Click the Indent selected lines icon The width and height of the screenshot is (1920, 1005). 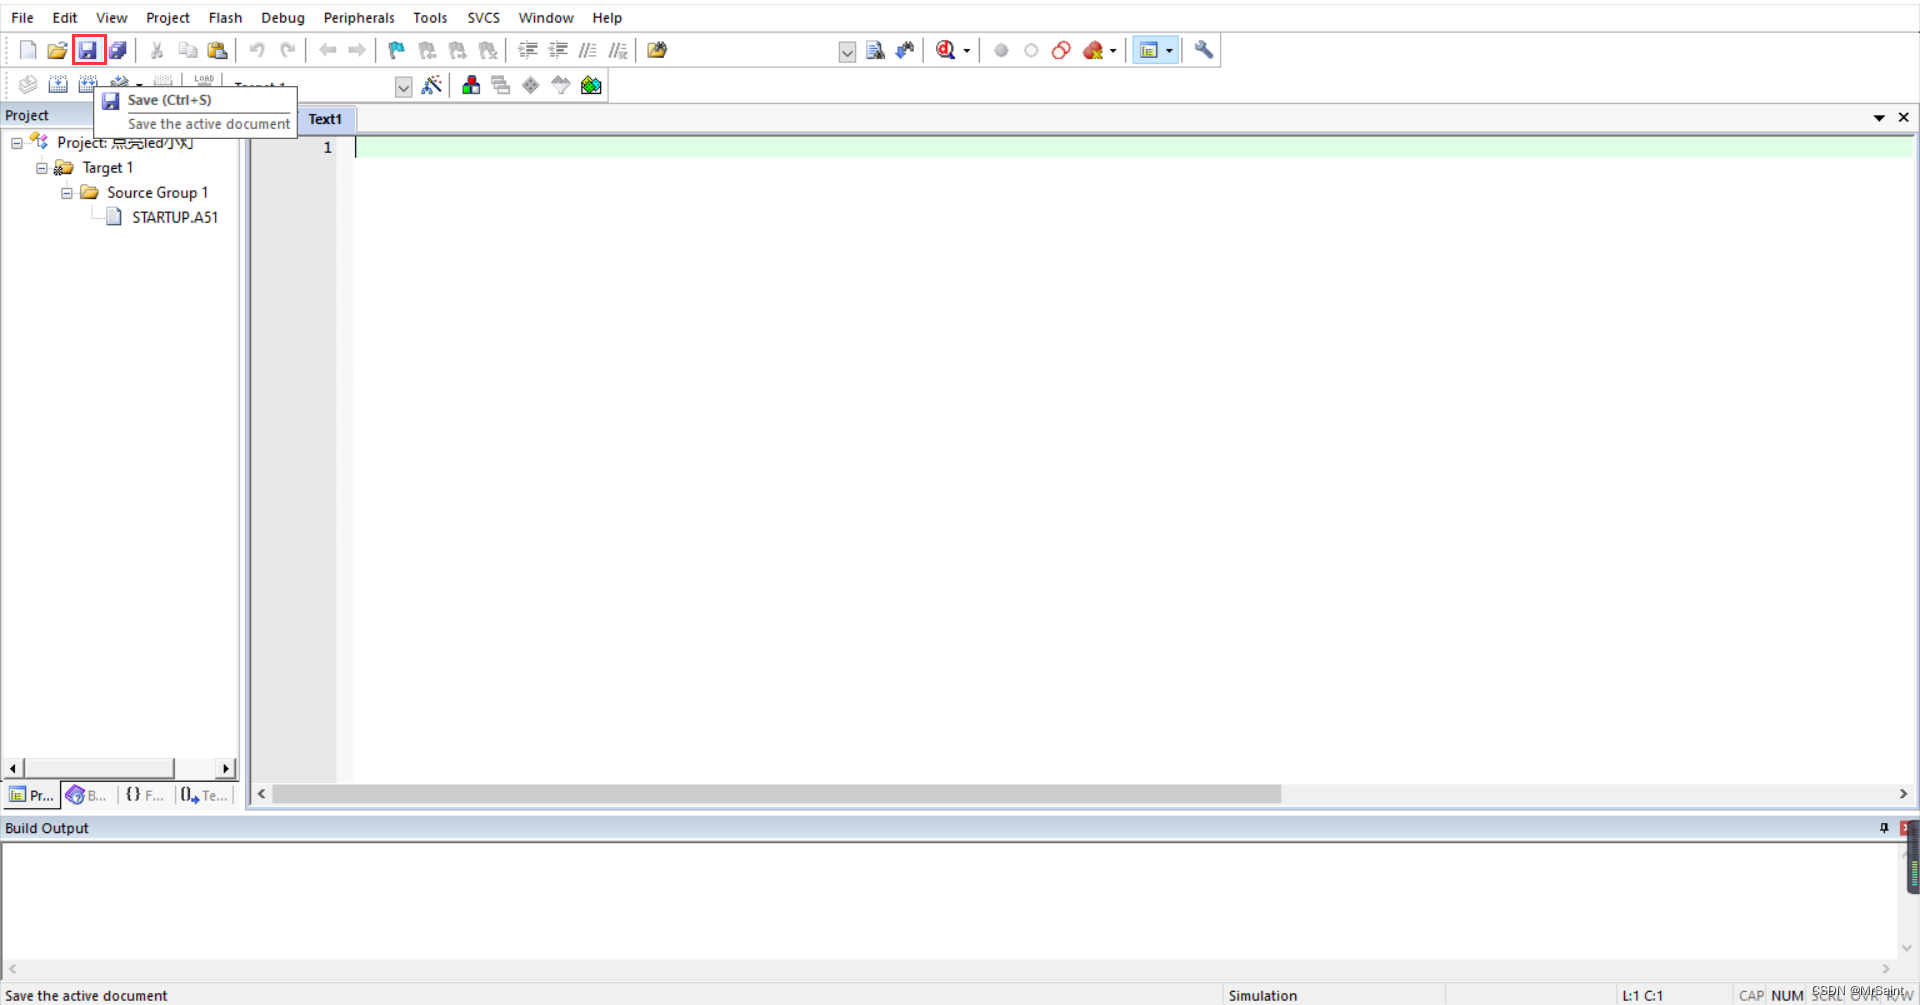click(x=528, y=50)
